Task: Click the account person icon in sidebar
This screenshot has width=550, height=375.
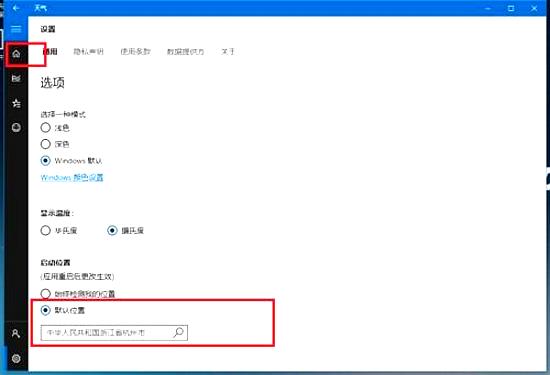Action: coord(16,333)
